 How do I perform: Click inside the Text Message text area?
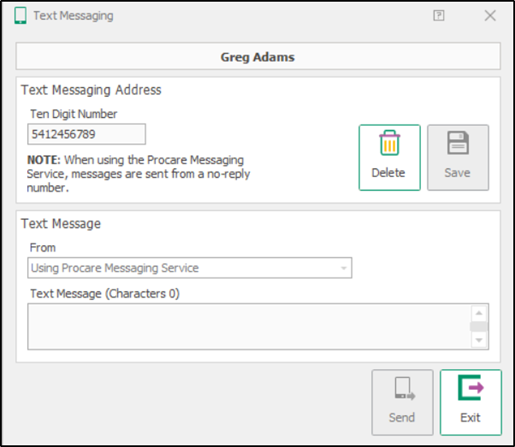click(x=249, y=326)
